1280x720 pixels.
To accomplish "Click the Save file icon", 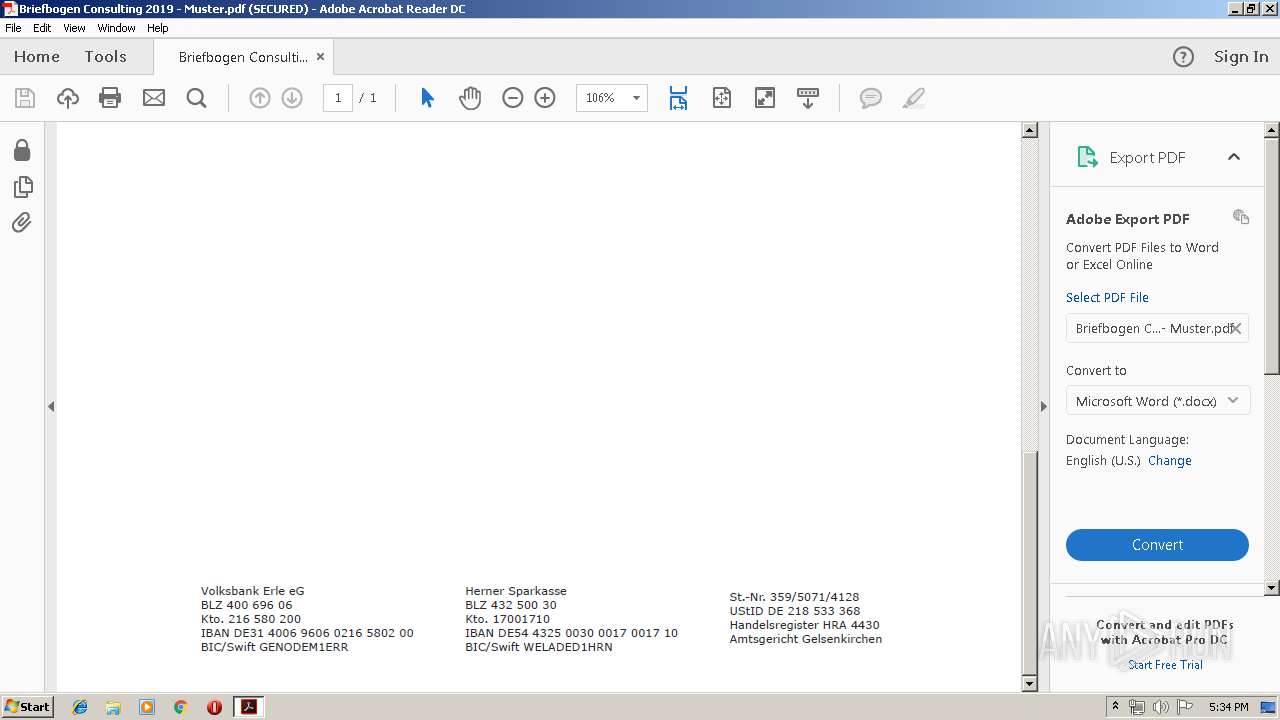I will [x=25, y=98].
